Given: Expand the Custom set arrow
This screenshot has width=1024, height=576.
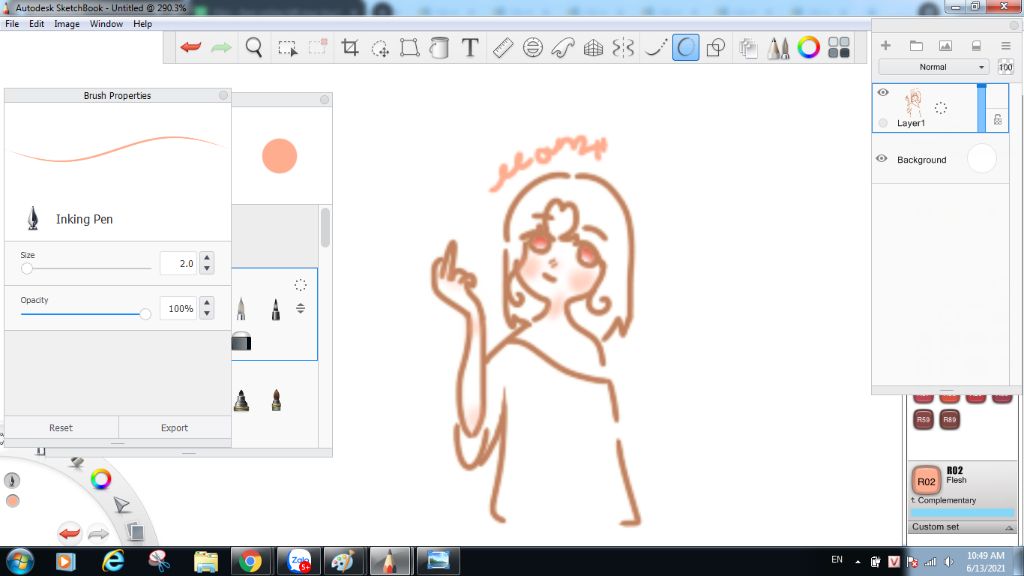Looking at the screenshot, I should (1009, 527).
